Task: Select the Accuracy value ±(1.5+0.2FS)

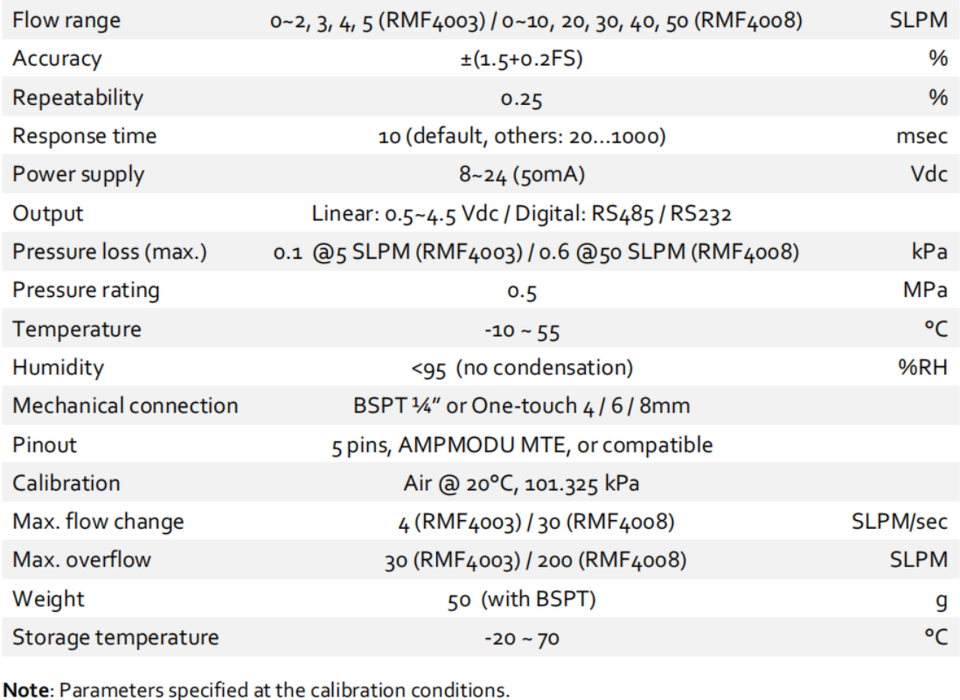Action: coord(521,59)
